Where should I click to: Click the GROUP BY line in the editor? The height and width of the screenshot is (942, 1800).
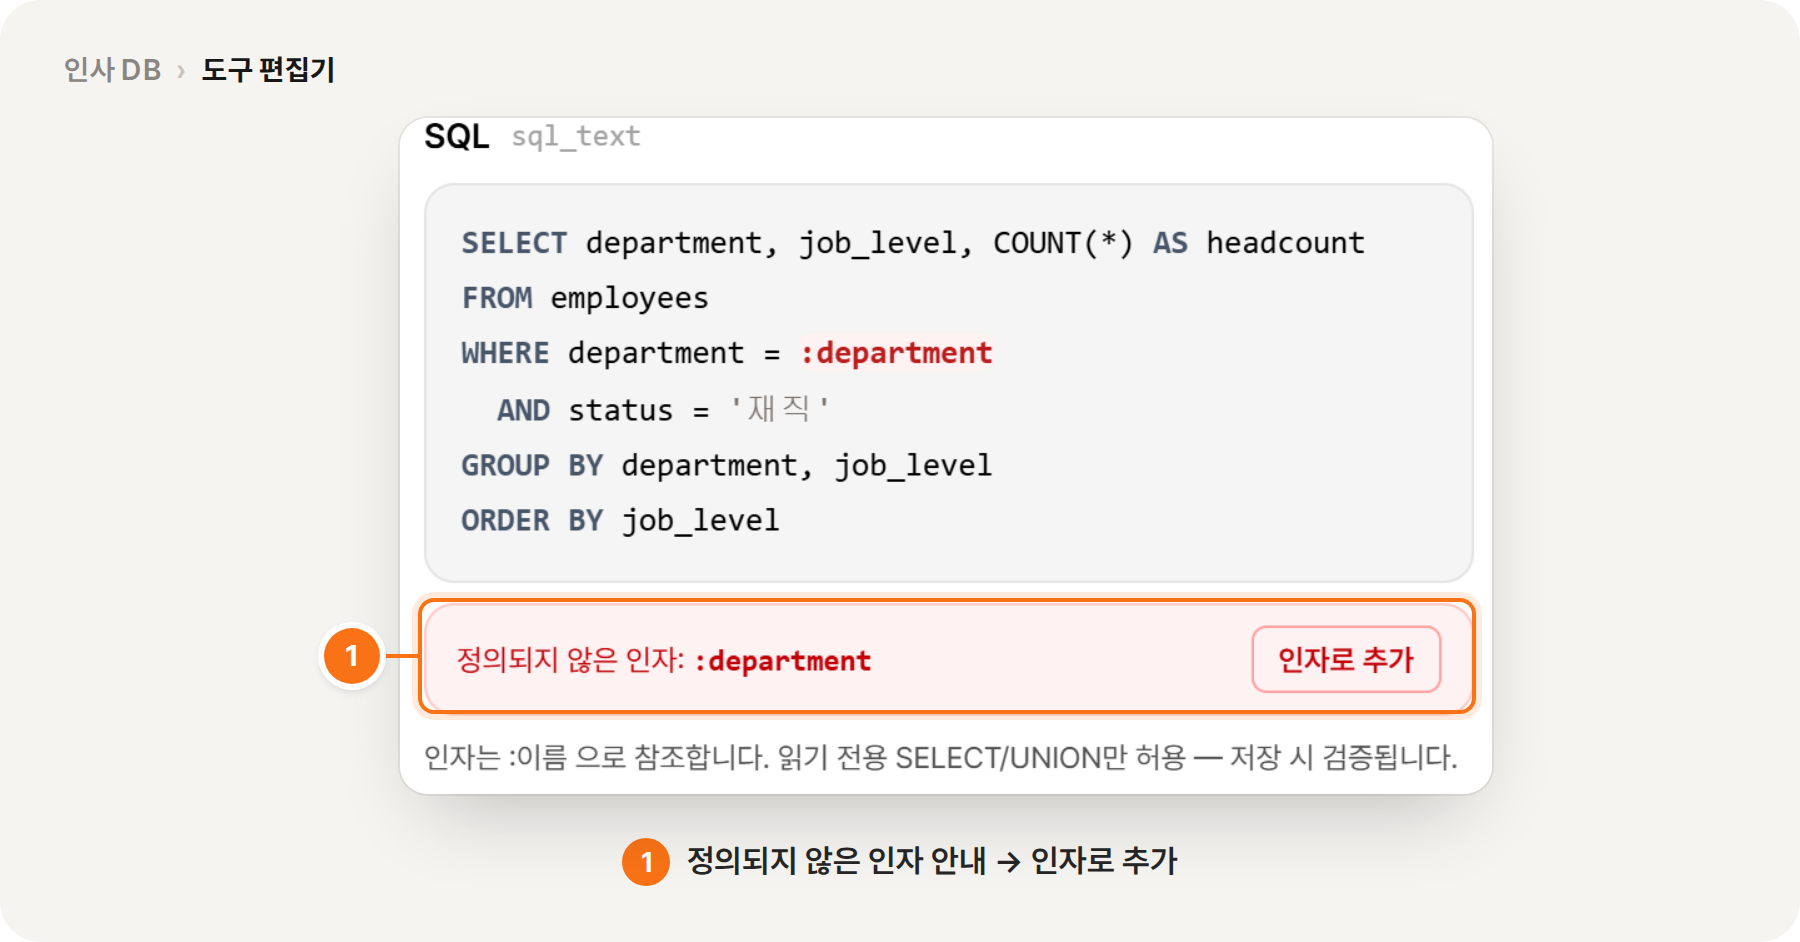(x=727, y=466)
